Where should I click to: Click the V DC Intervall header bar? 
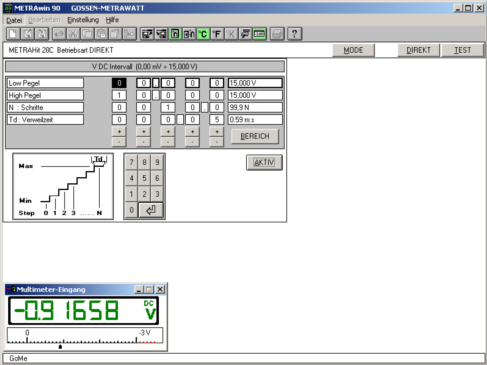click(145, 67)
